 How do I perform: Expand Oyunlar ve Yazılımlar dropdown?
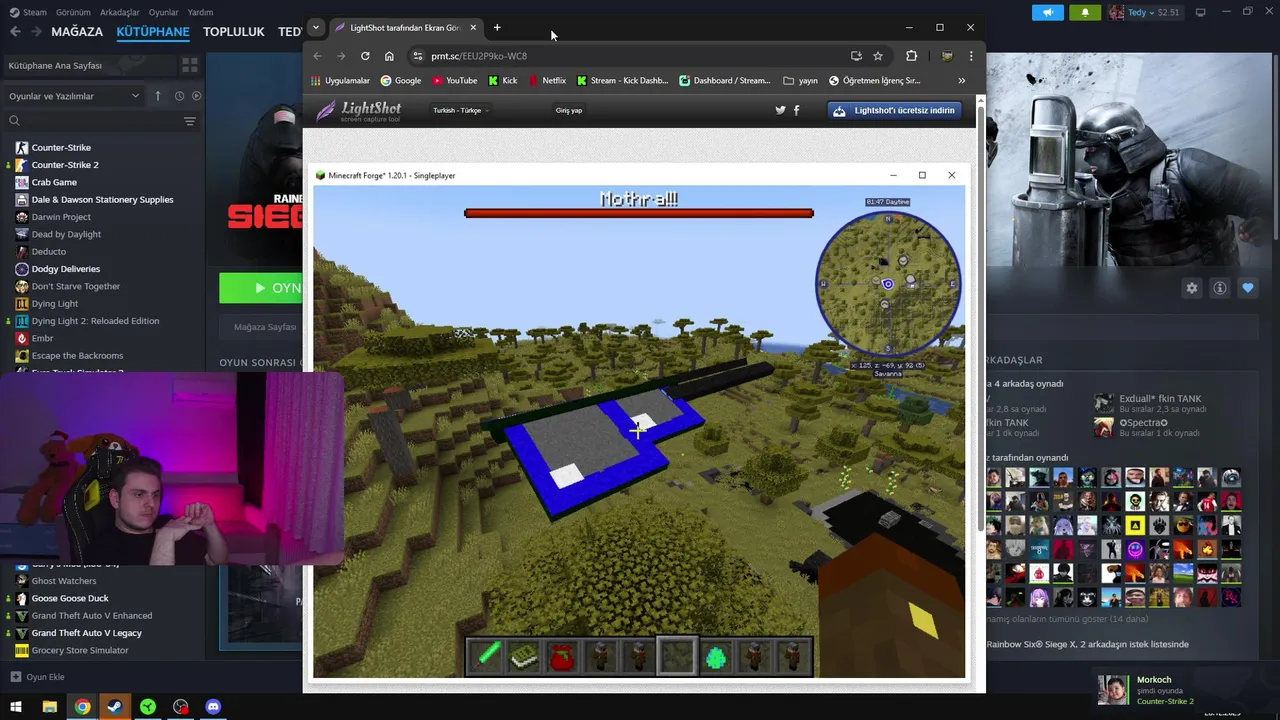pyautogui.click(x=74, y=96)
